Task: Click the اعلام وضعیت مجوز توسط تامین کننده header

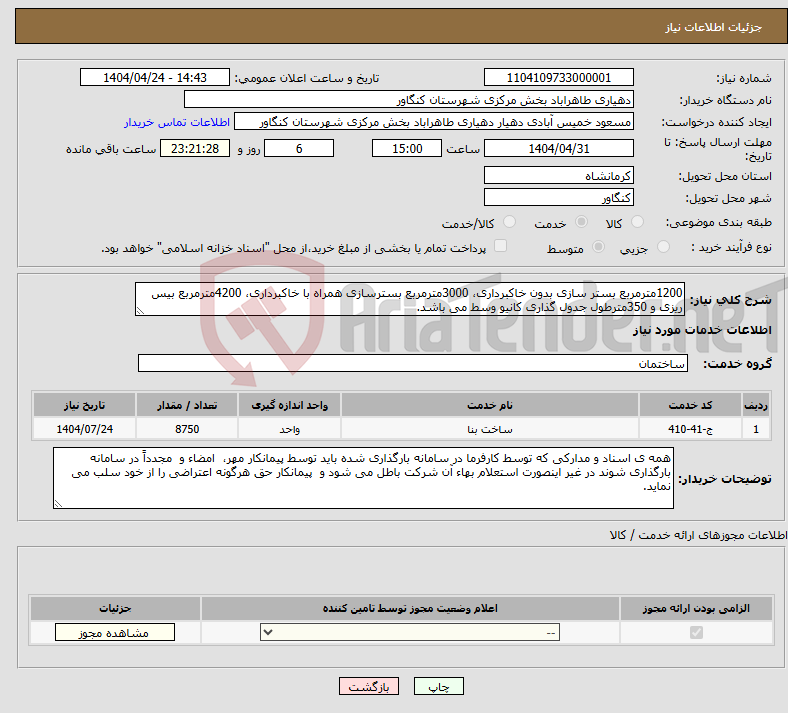Action: [x=410, y=608]
